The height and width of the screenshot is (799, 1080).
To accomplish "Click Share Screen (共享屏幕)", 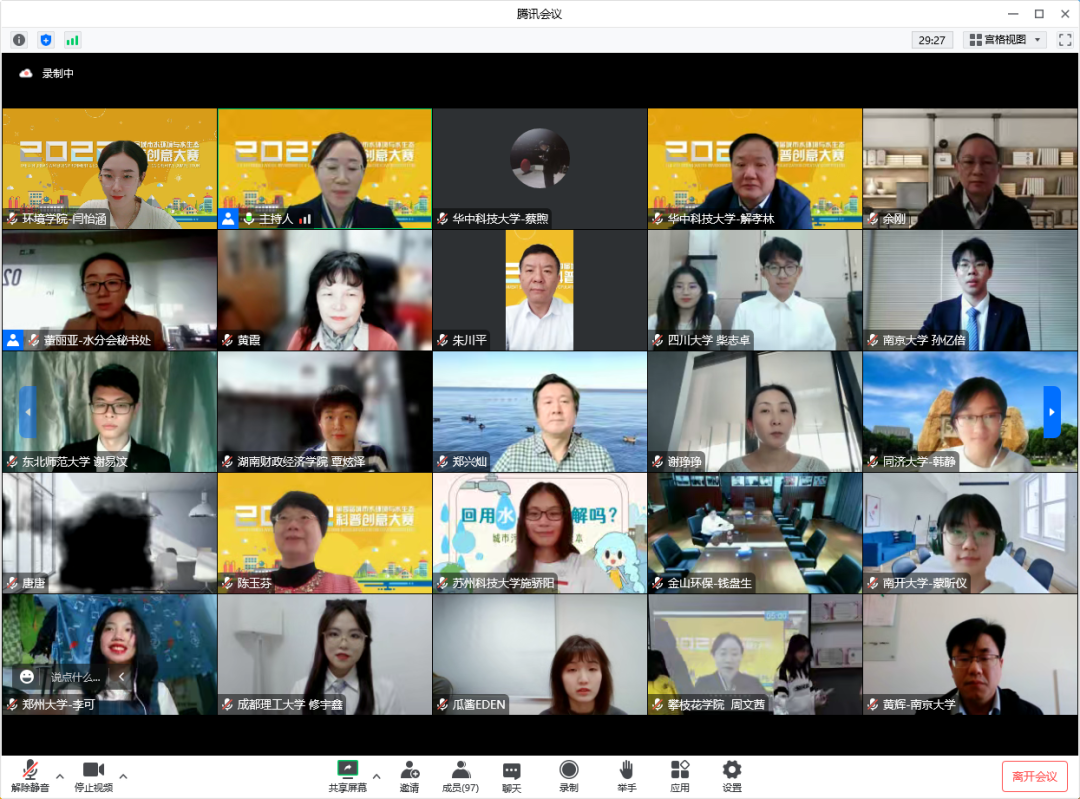I will tap(347, 775).
